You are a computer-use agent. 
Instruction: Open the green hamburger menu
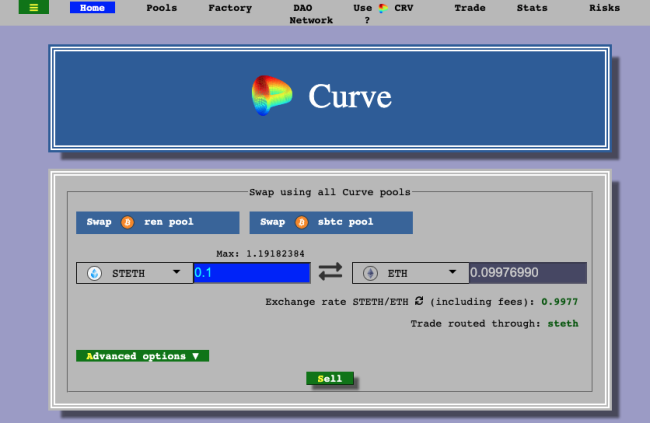pos(33,8)
